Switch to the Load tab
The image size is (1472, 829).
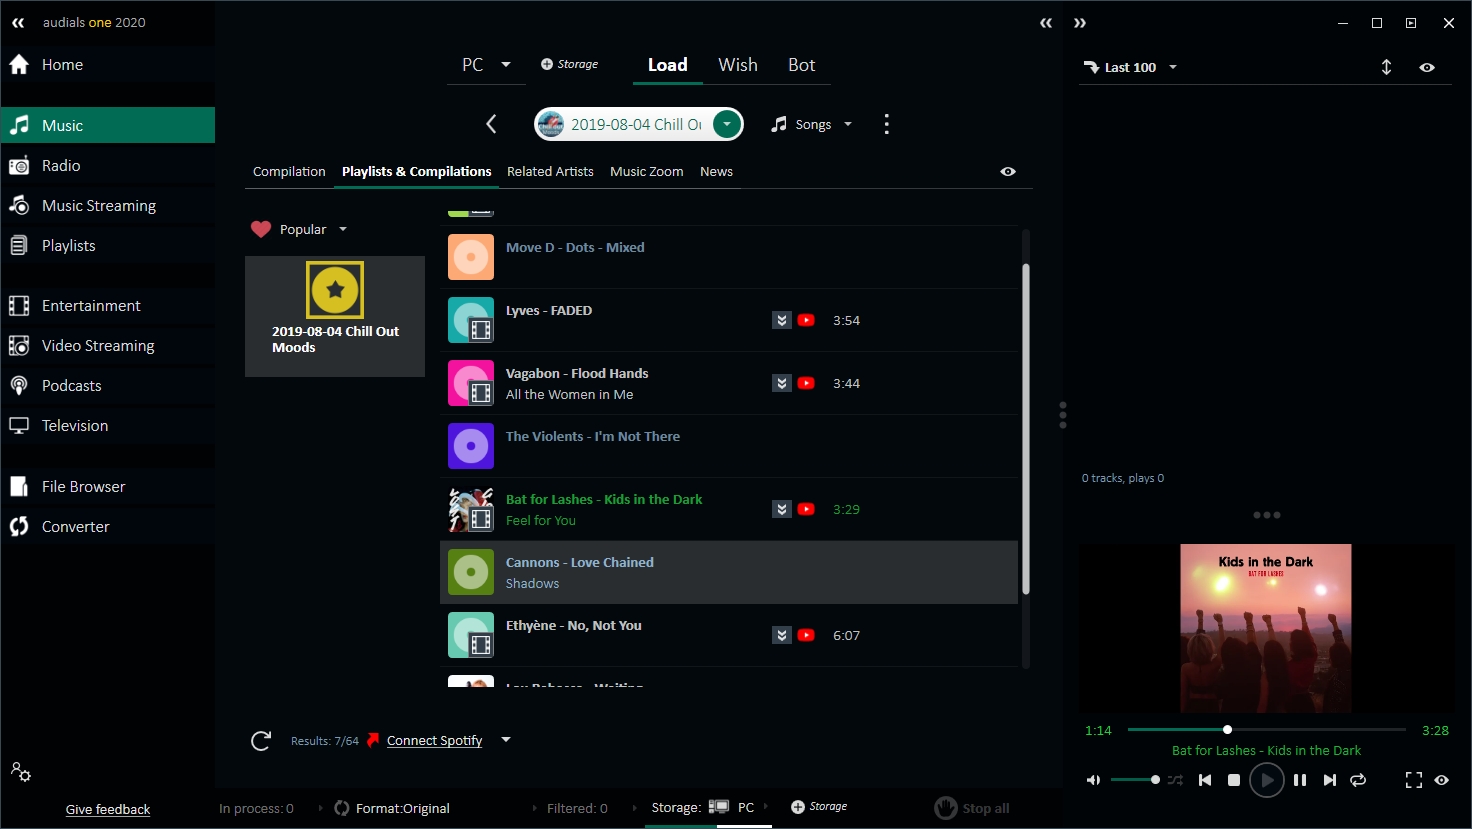[667, 65]
